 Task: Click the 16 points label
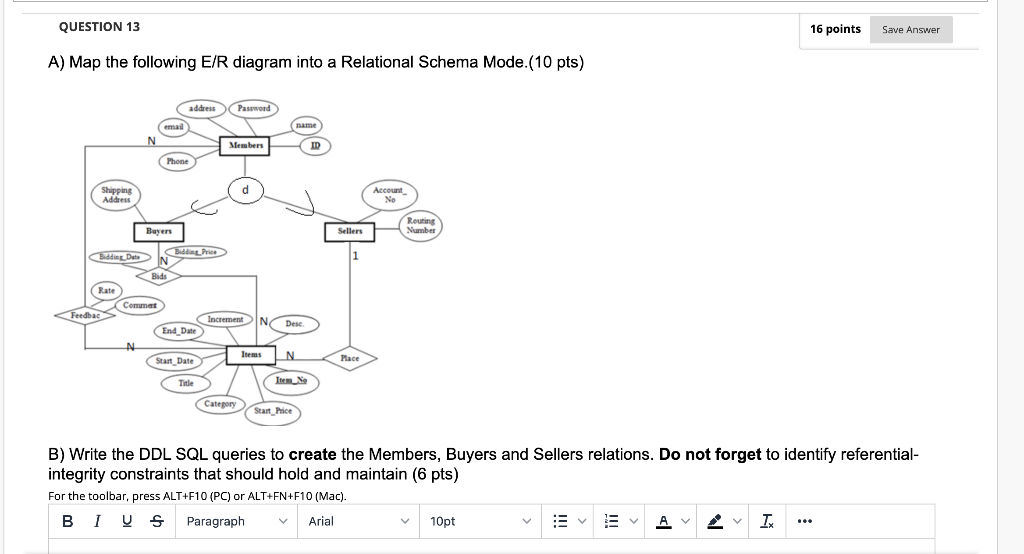835,29
